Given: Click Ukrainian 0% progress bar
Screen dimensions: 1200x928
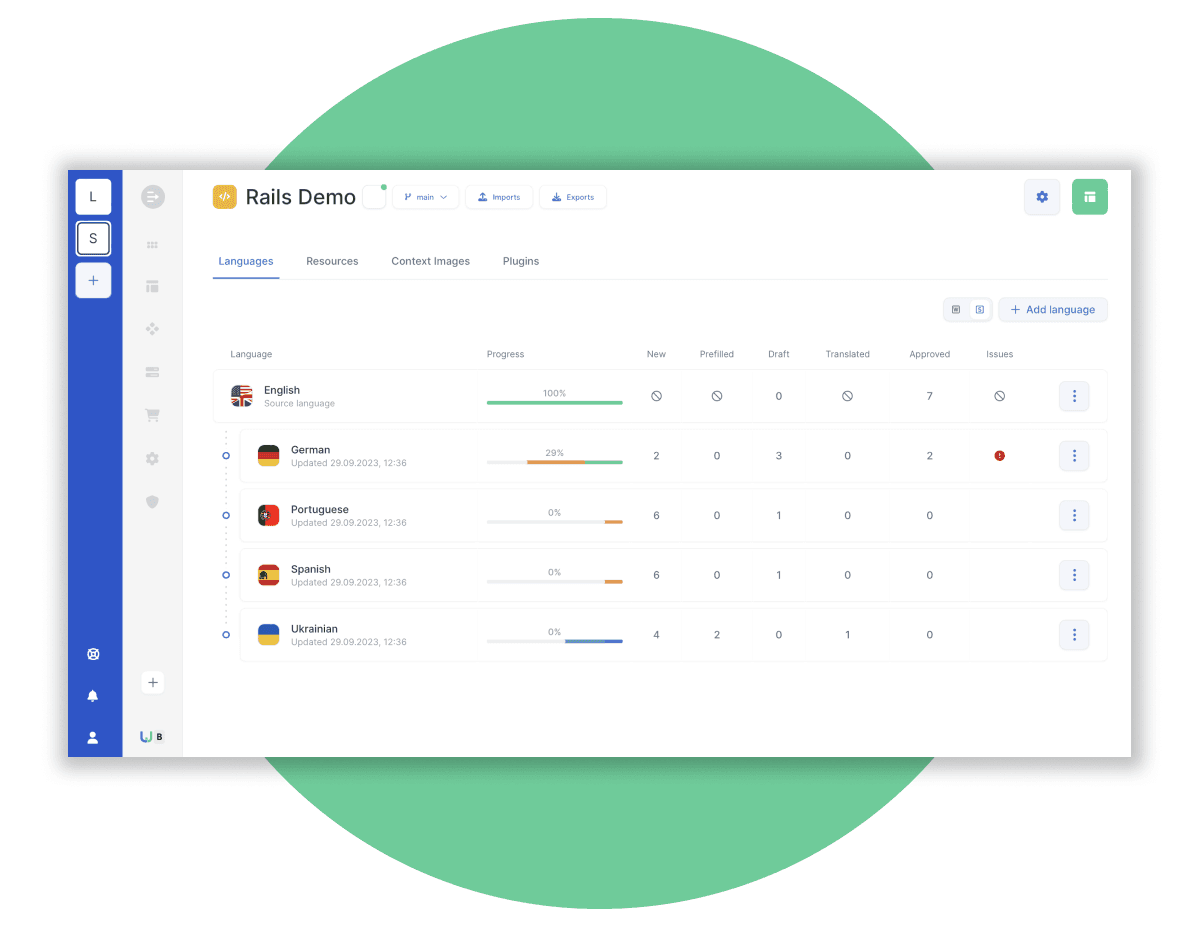Looking at the screenshot, I should point(555,641).
